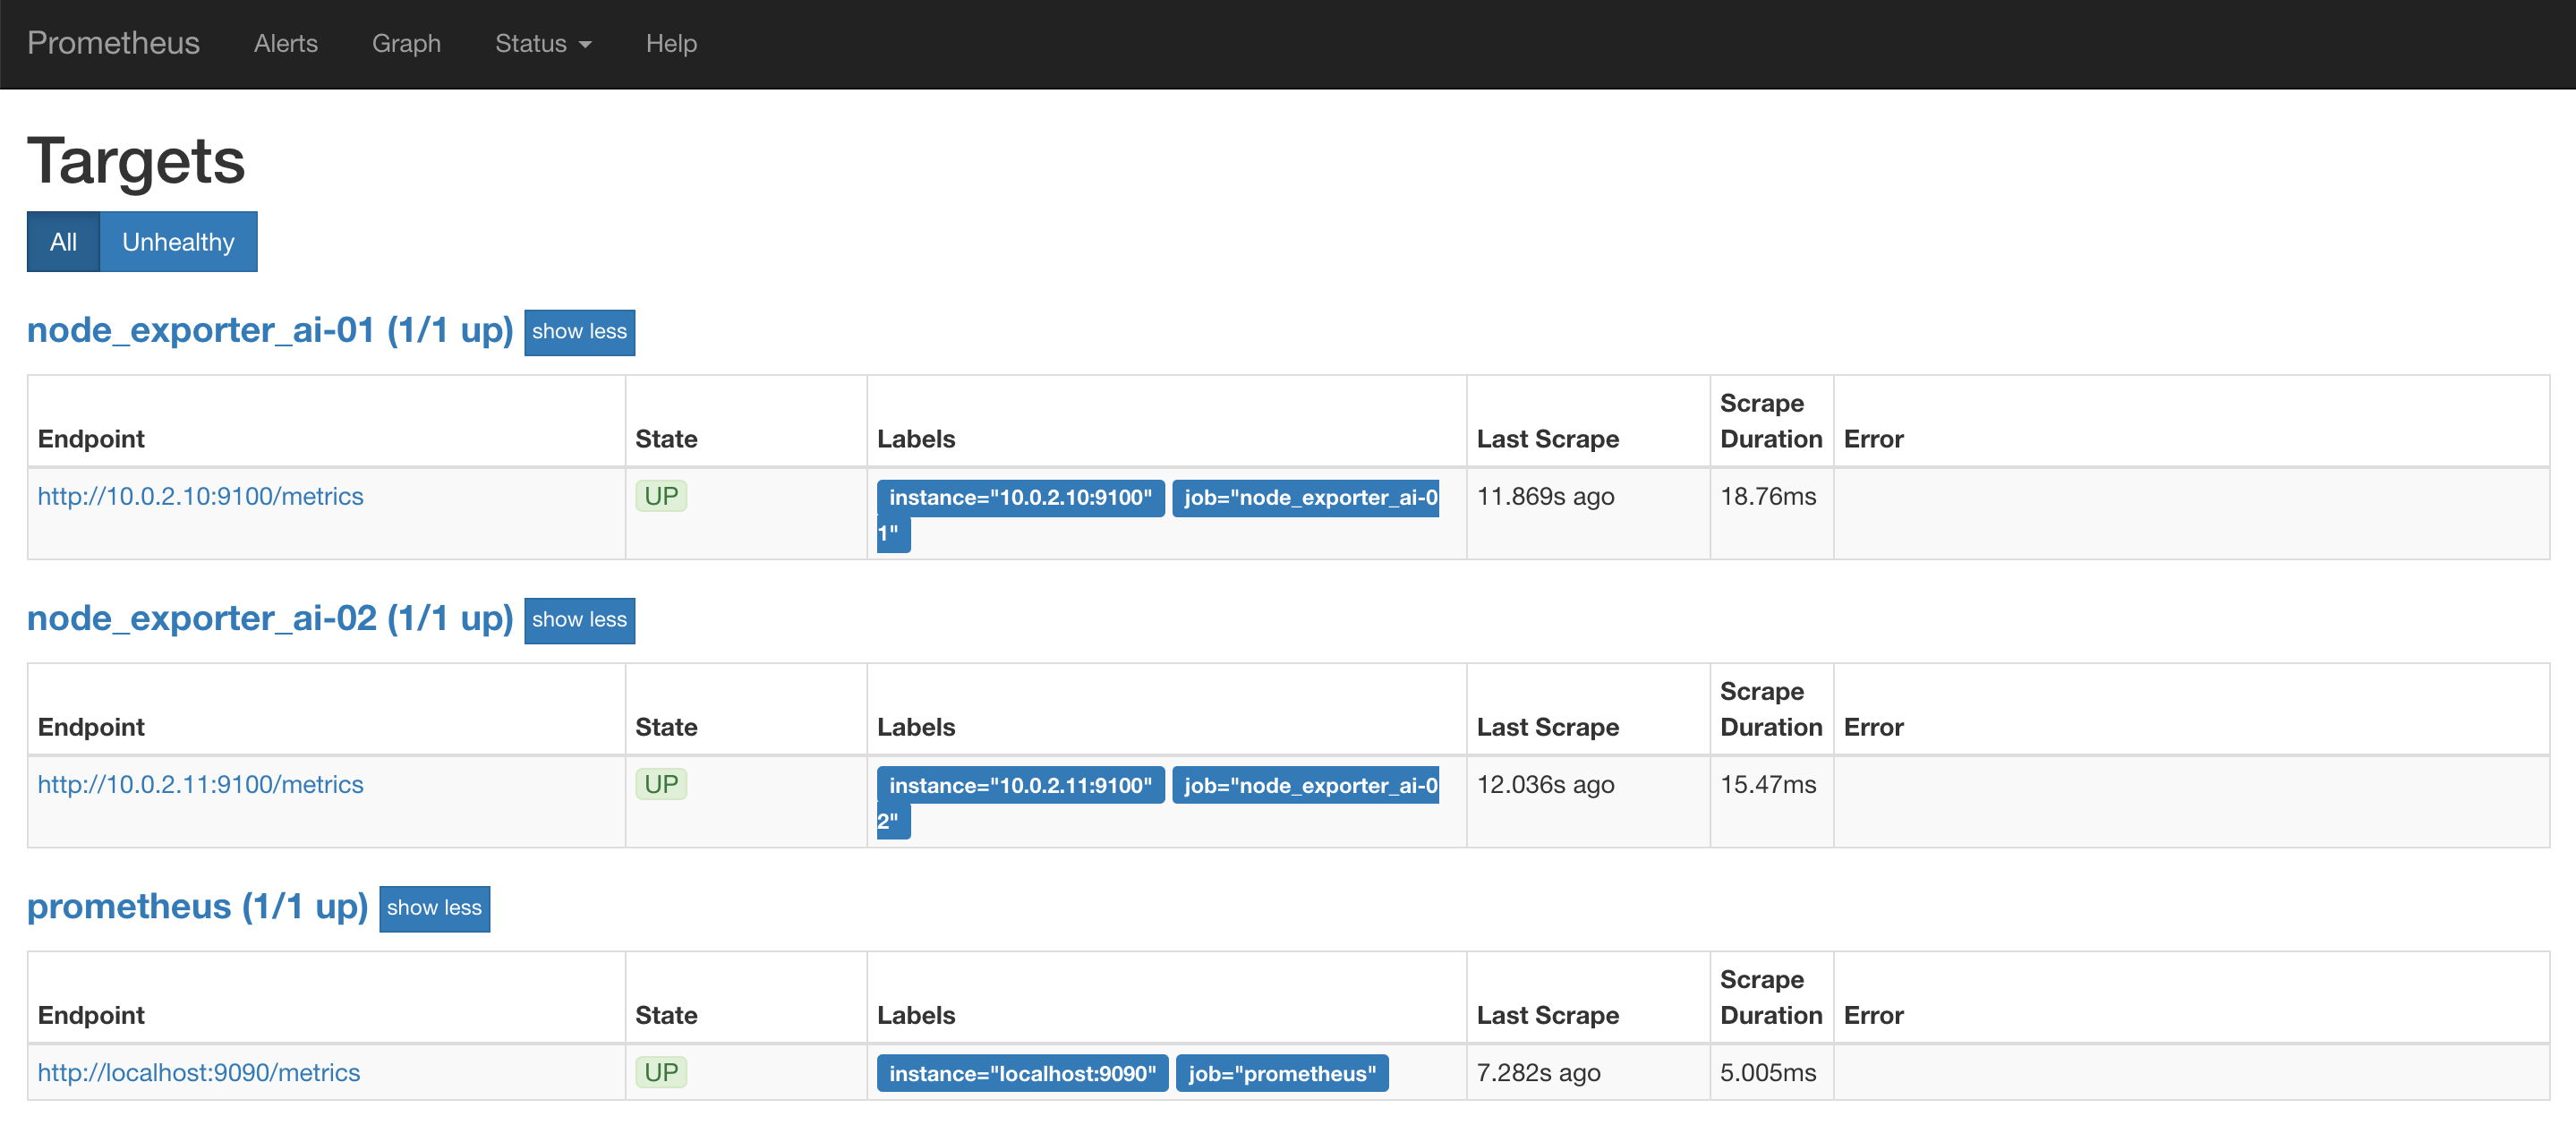2576x1142 pixels.
Task: Click the UP state of localhost:9090
Action: pyautogui.click(x=661, y=1072)
